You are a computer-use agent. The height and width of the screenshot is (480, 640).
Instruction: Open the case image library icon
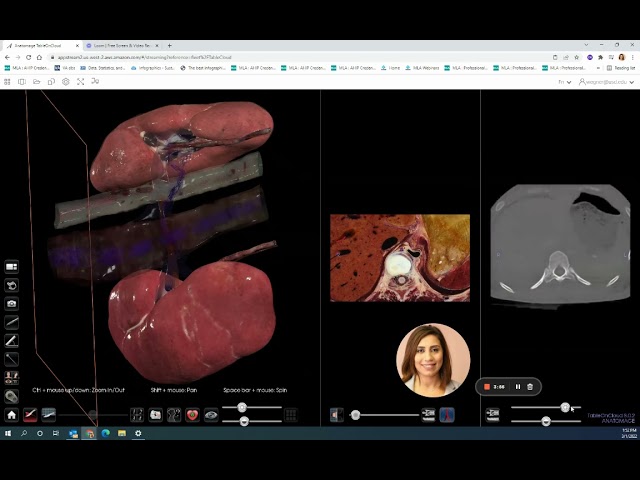[x=156, y=415]
